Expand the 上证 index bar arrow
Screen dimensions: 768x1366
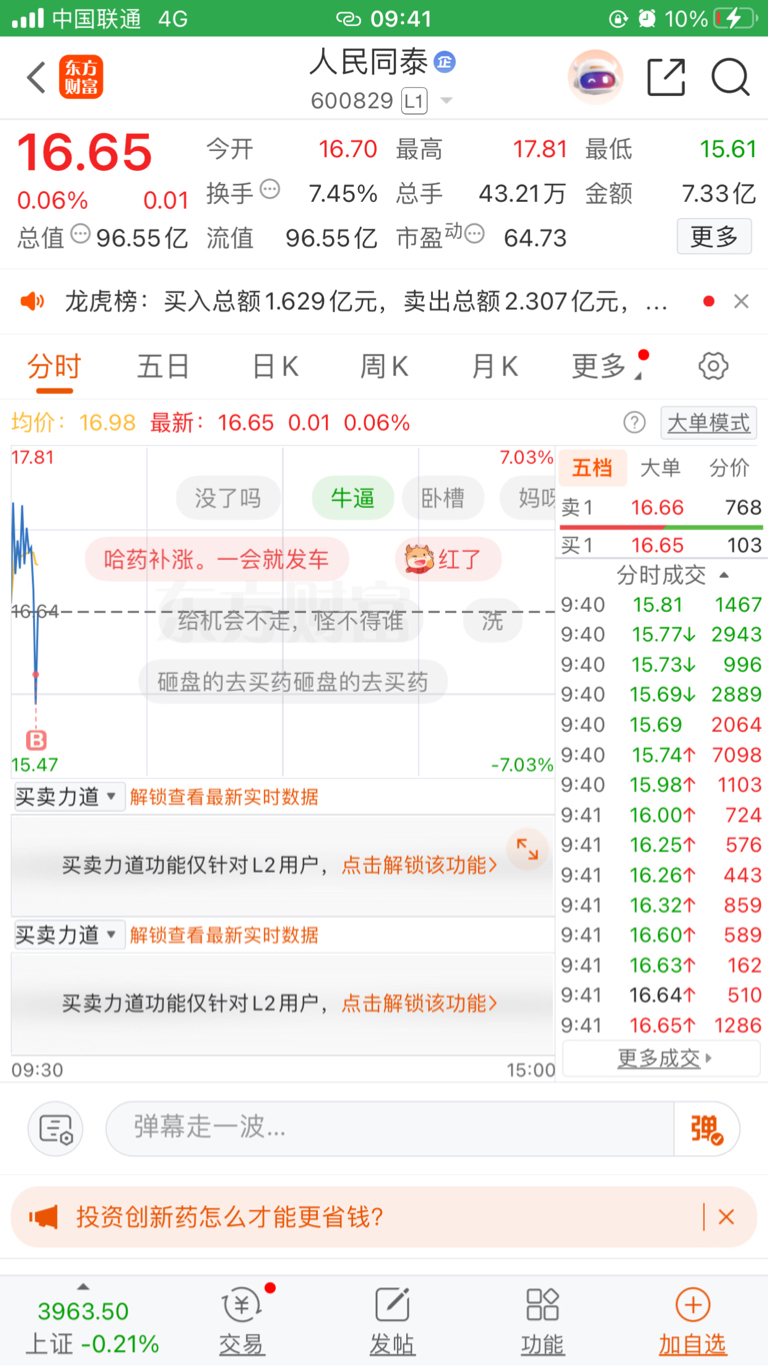[x=84, y=1287]
